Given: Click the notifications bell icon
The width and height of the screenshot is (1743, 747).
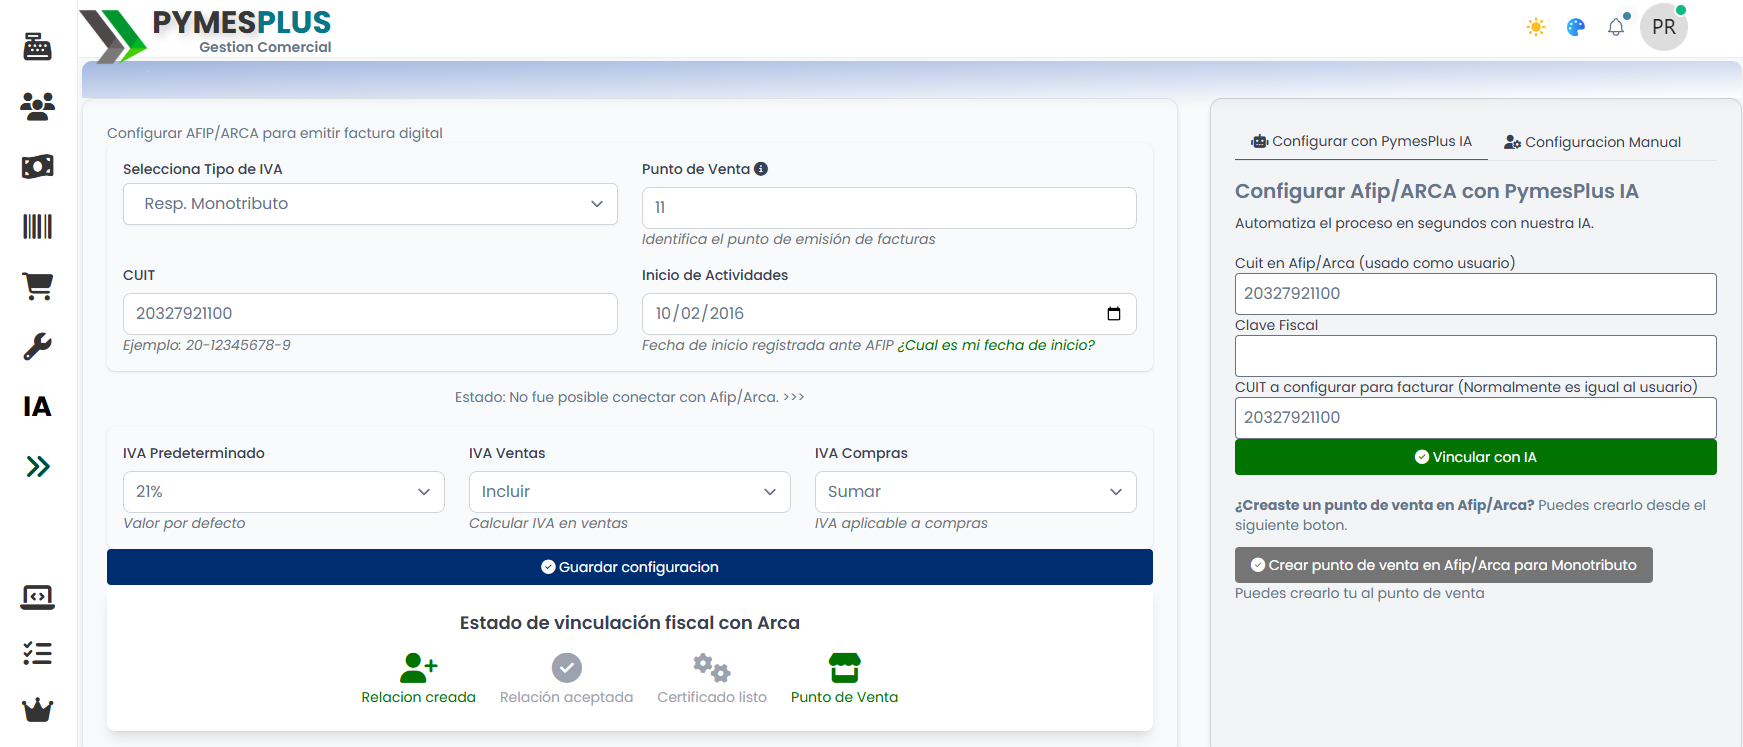Looking at the screenshot, I should [x=1616, y=27].
